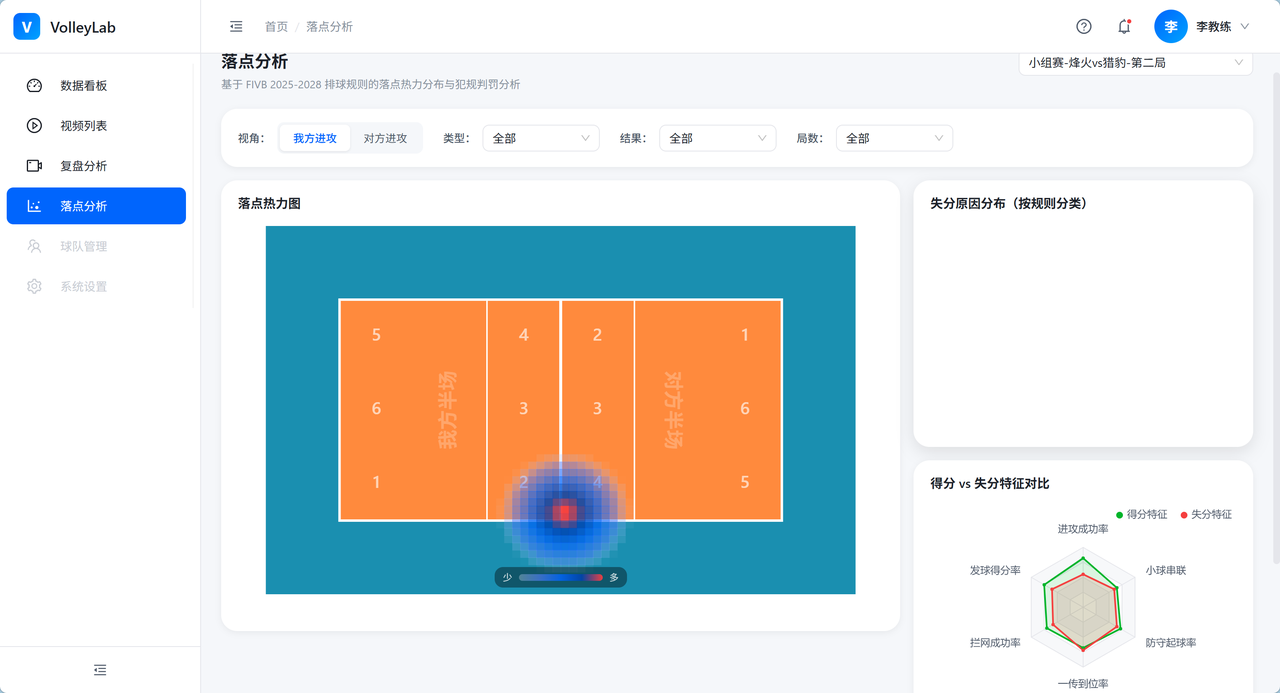This screenshot has height=693, width=1280.
Task: Open 数据看板 menu item
Action: tap(96, 86)
